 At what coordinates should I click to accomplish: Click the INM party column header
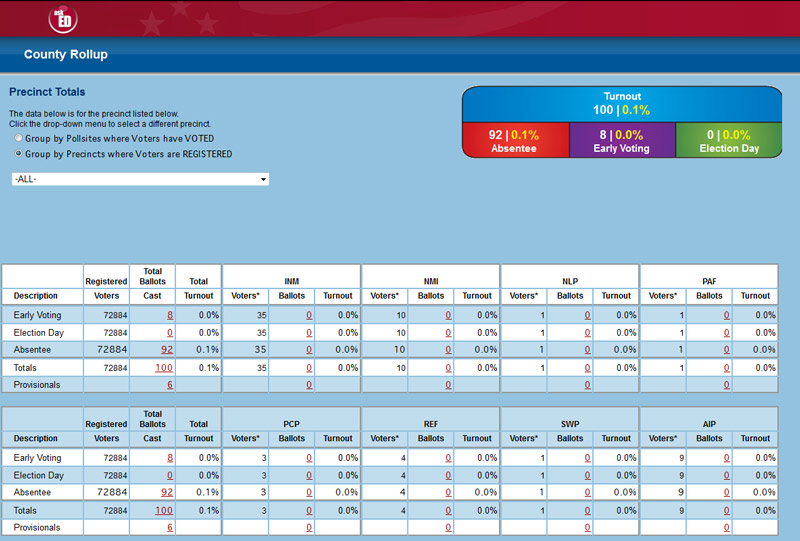point(292,281)
